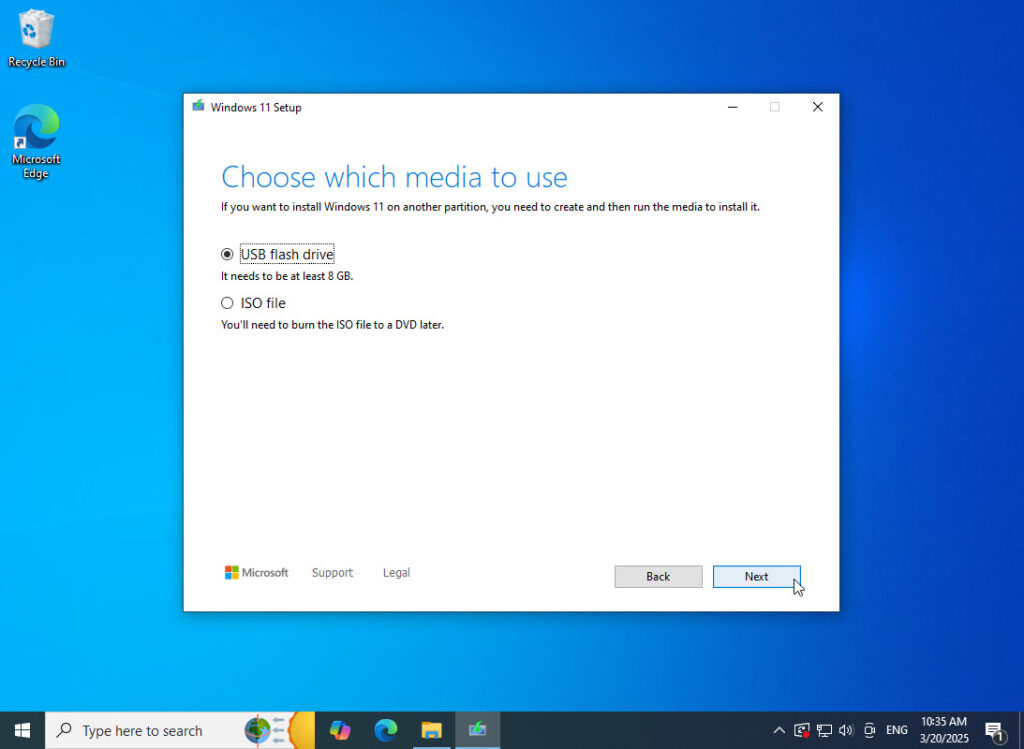This screenshot has width=1024, height=749.
Task: Click the Next button
Action: point(756,577)
